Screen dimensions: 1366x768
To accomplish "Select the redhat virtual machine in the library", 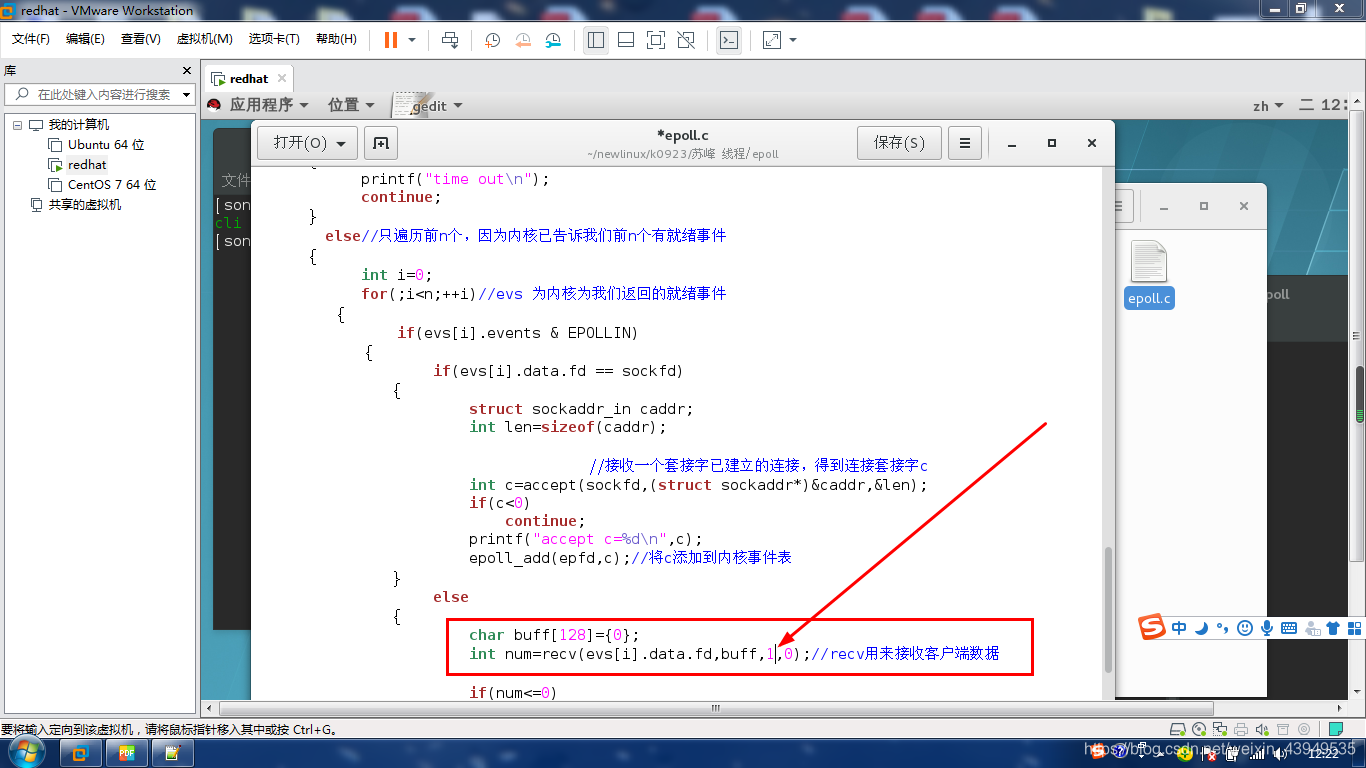I will (x=77, y=165).
